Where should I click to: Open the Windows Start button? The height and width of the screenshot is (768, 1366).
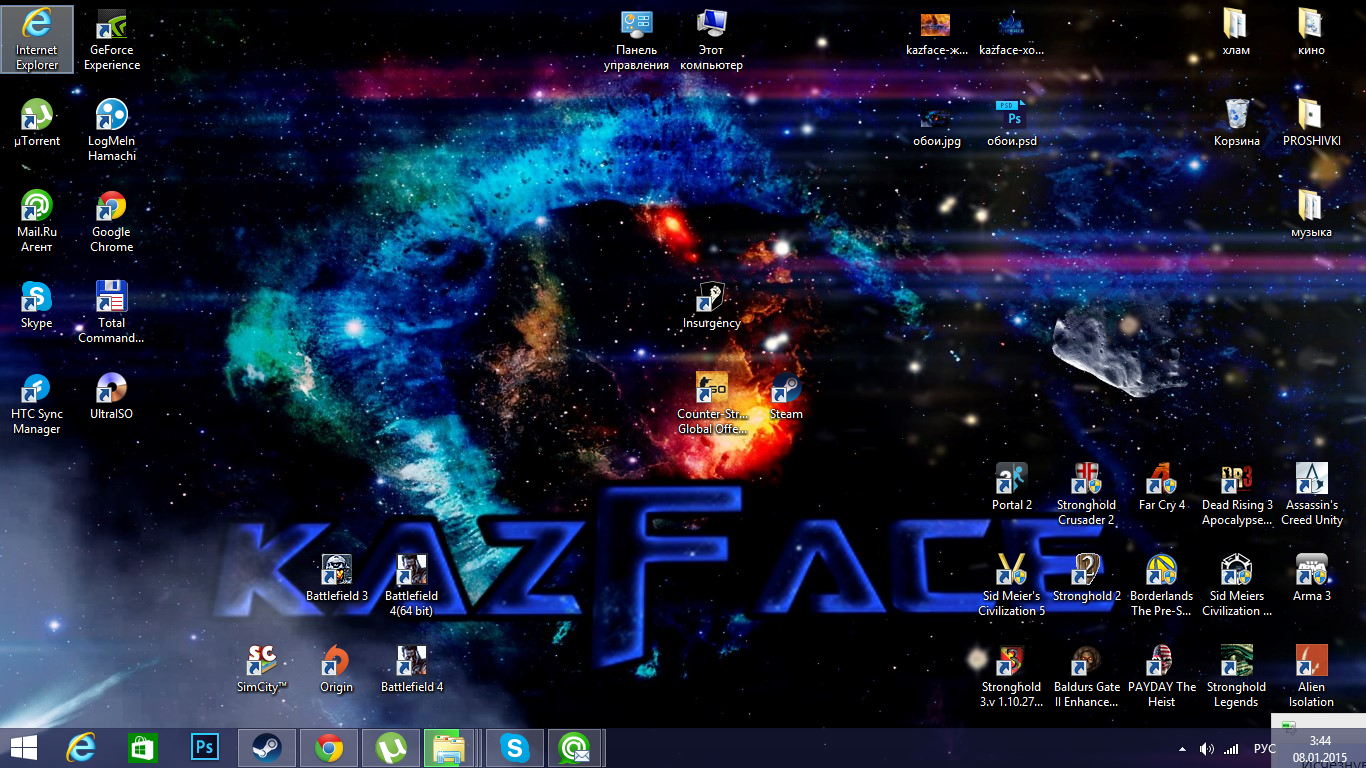23,748
